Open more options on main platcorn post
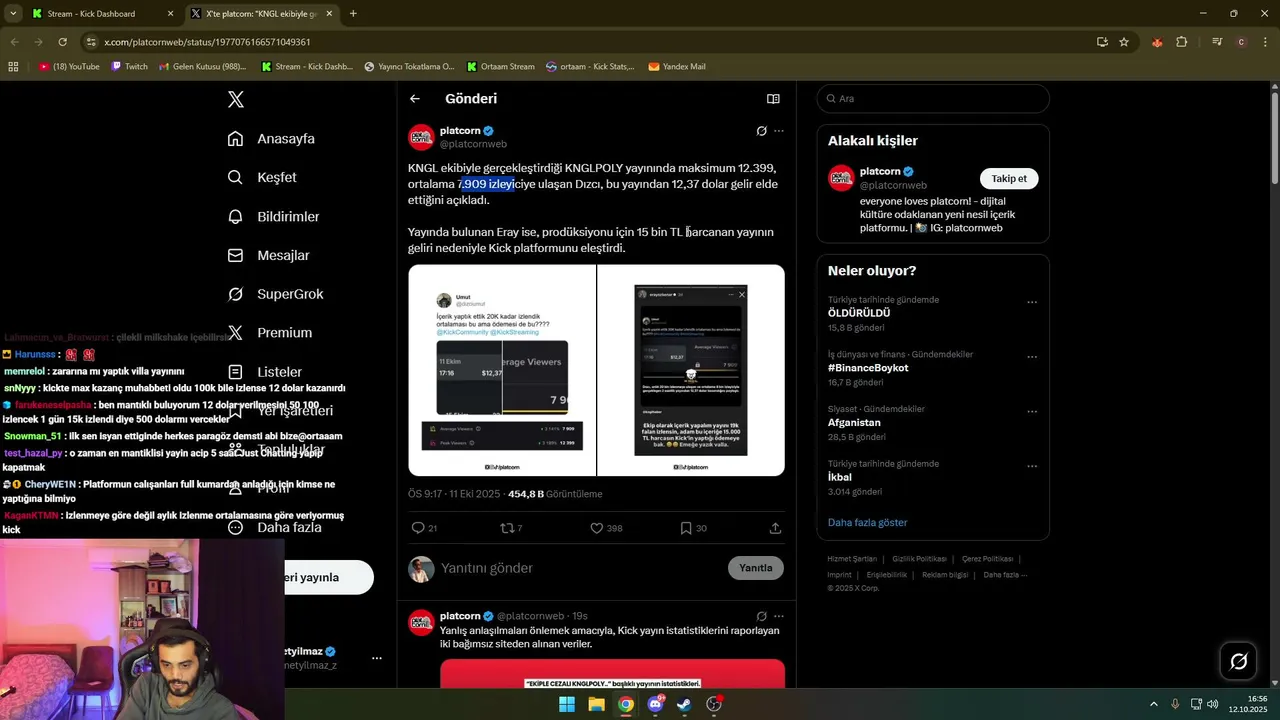The width and height of the screenshot is (1280, 720). pyautogui.click(x=779, y=131)
